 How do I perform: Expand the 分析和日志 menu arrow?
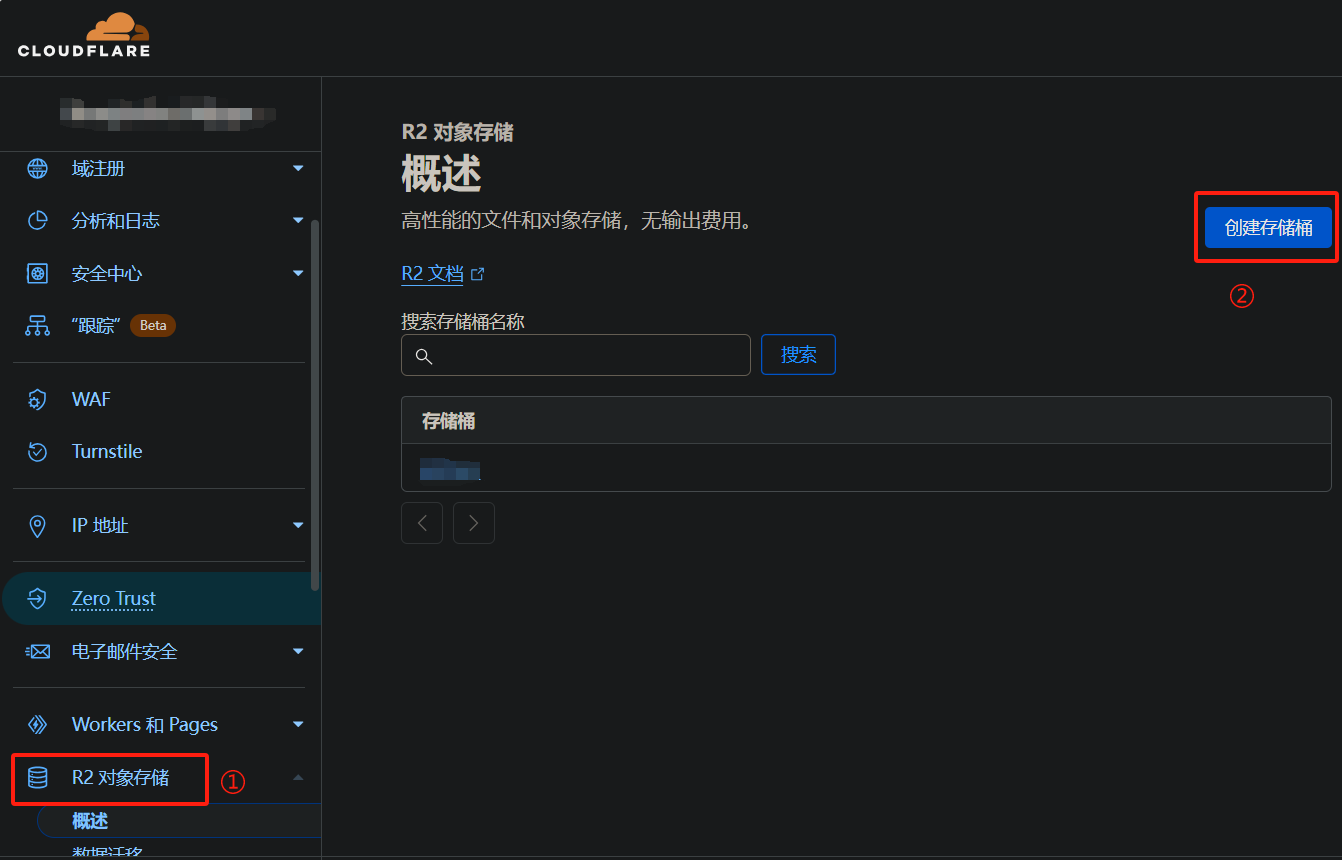(x=298, y=220)
